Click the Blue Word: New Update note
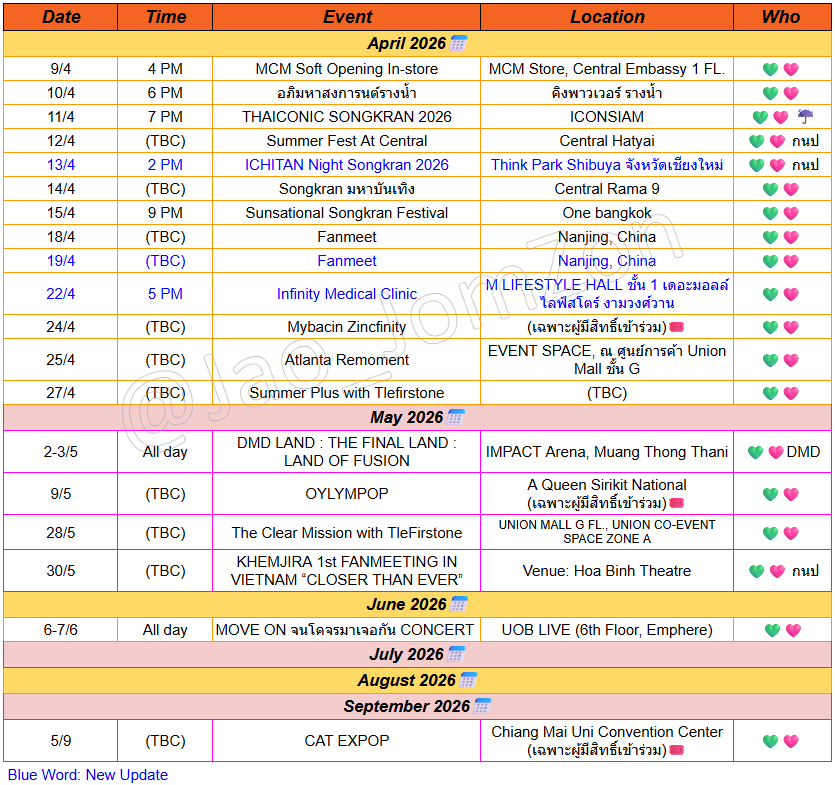The width and height of the screenshot is (835, 785). click(x=88, y=774)
